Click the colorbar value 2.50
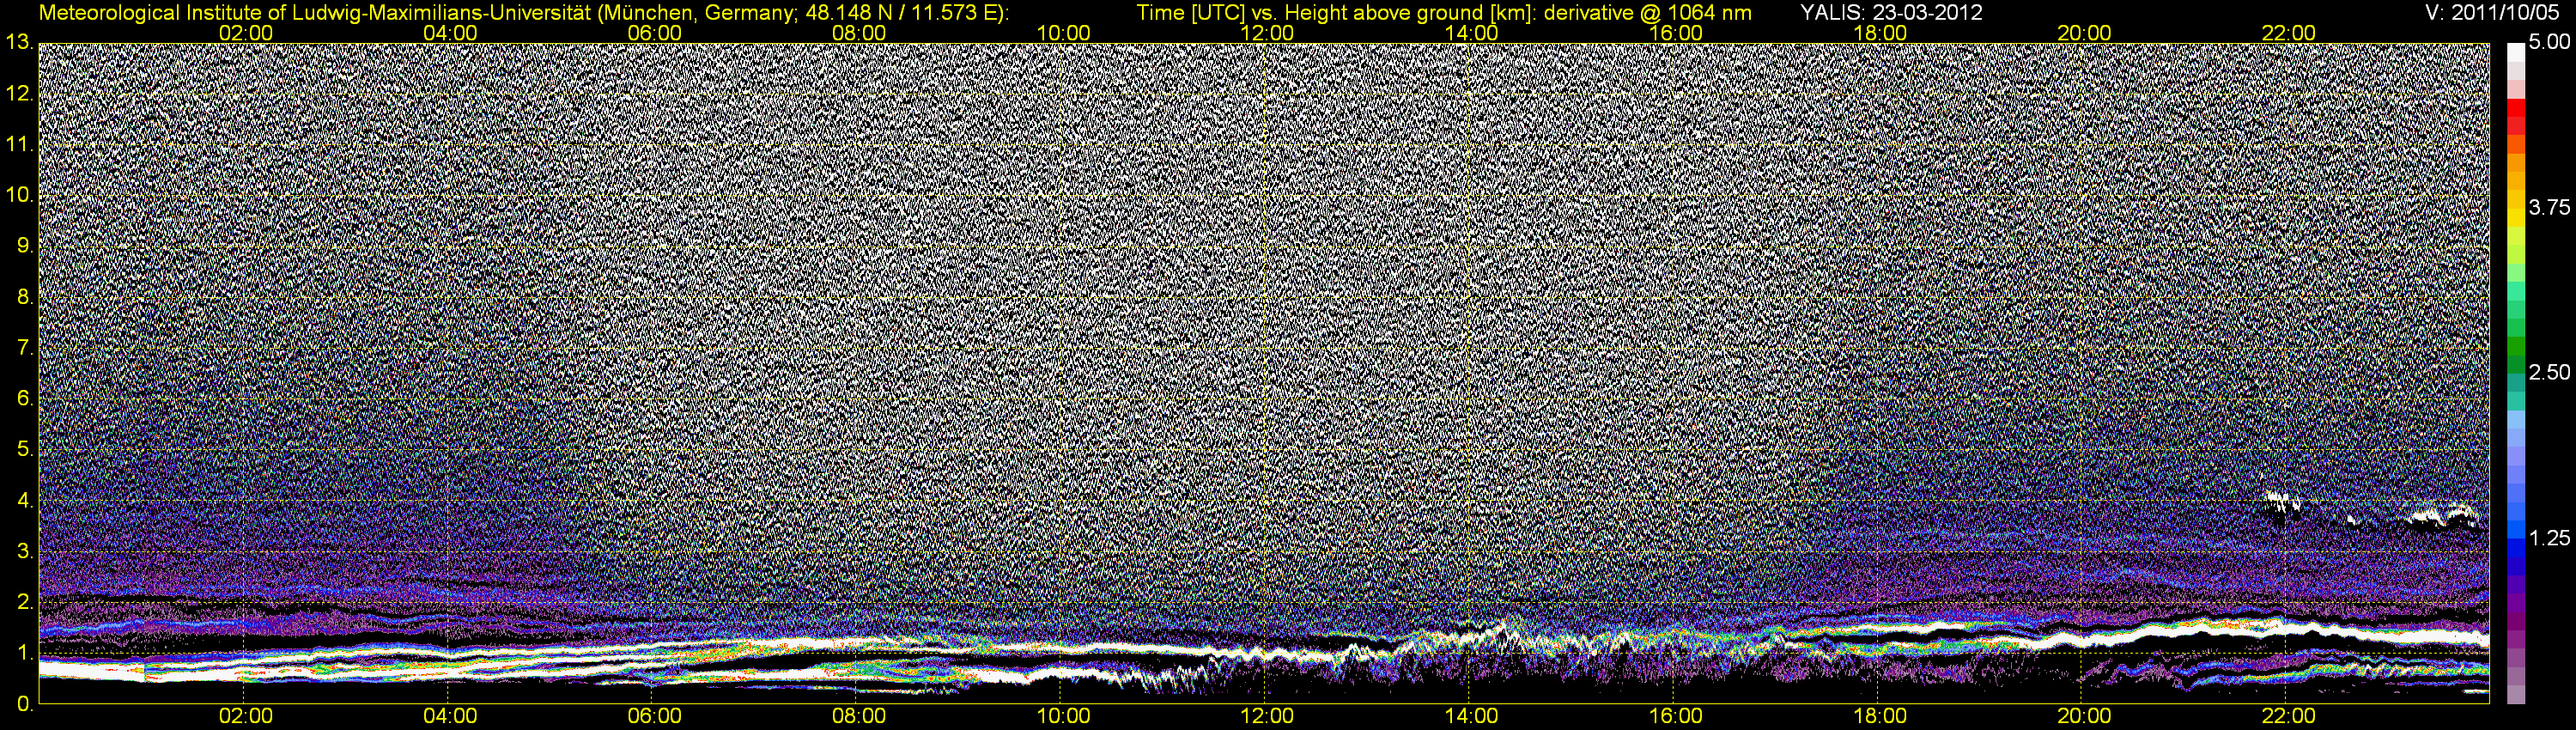Image resolution: width=2576 pixels, height=730 pixels. coord(2549,373)
